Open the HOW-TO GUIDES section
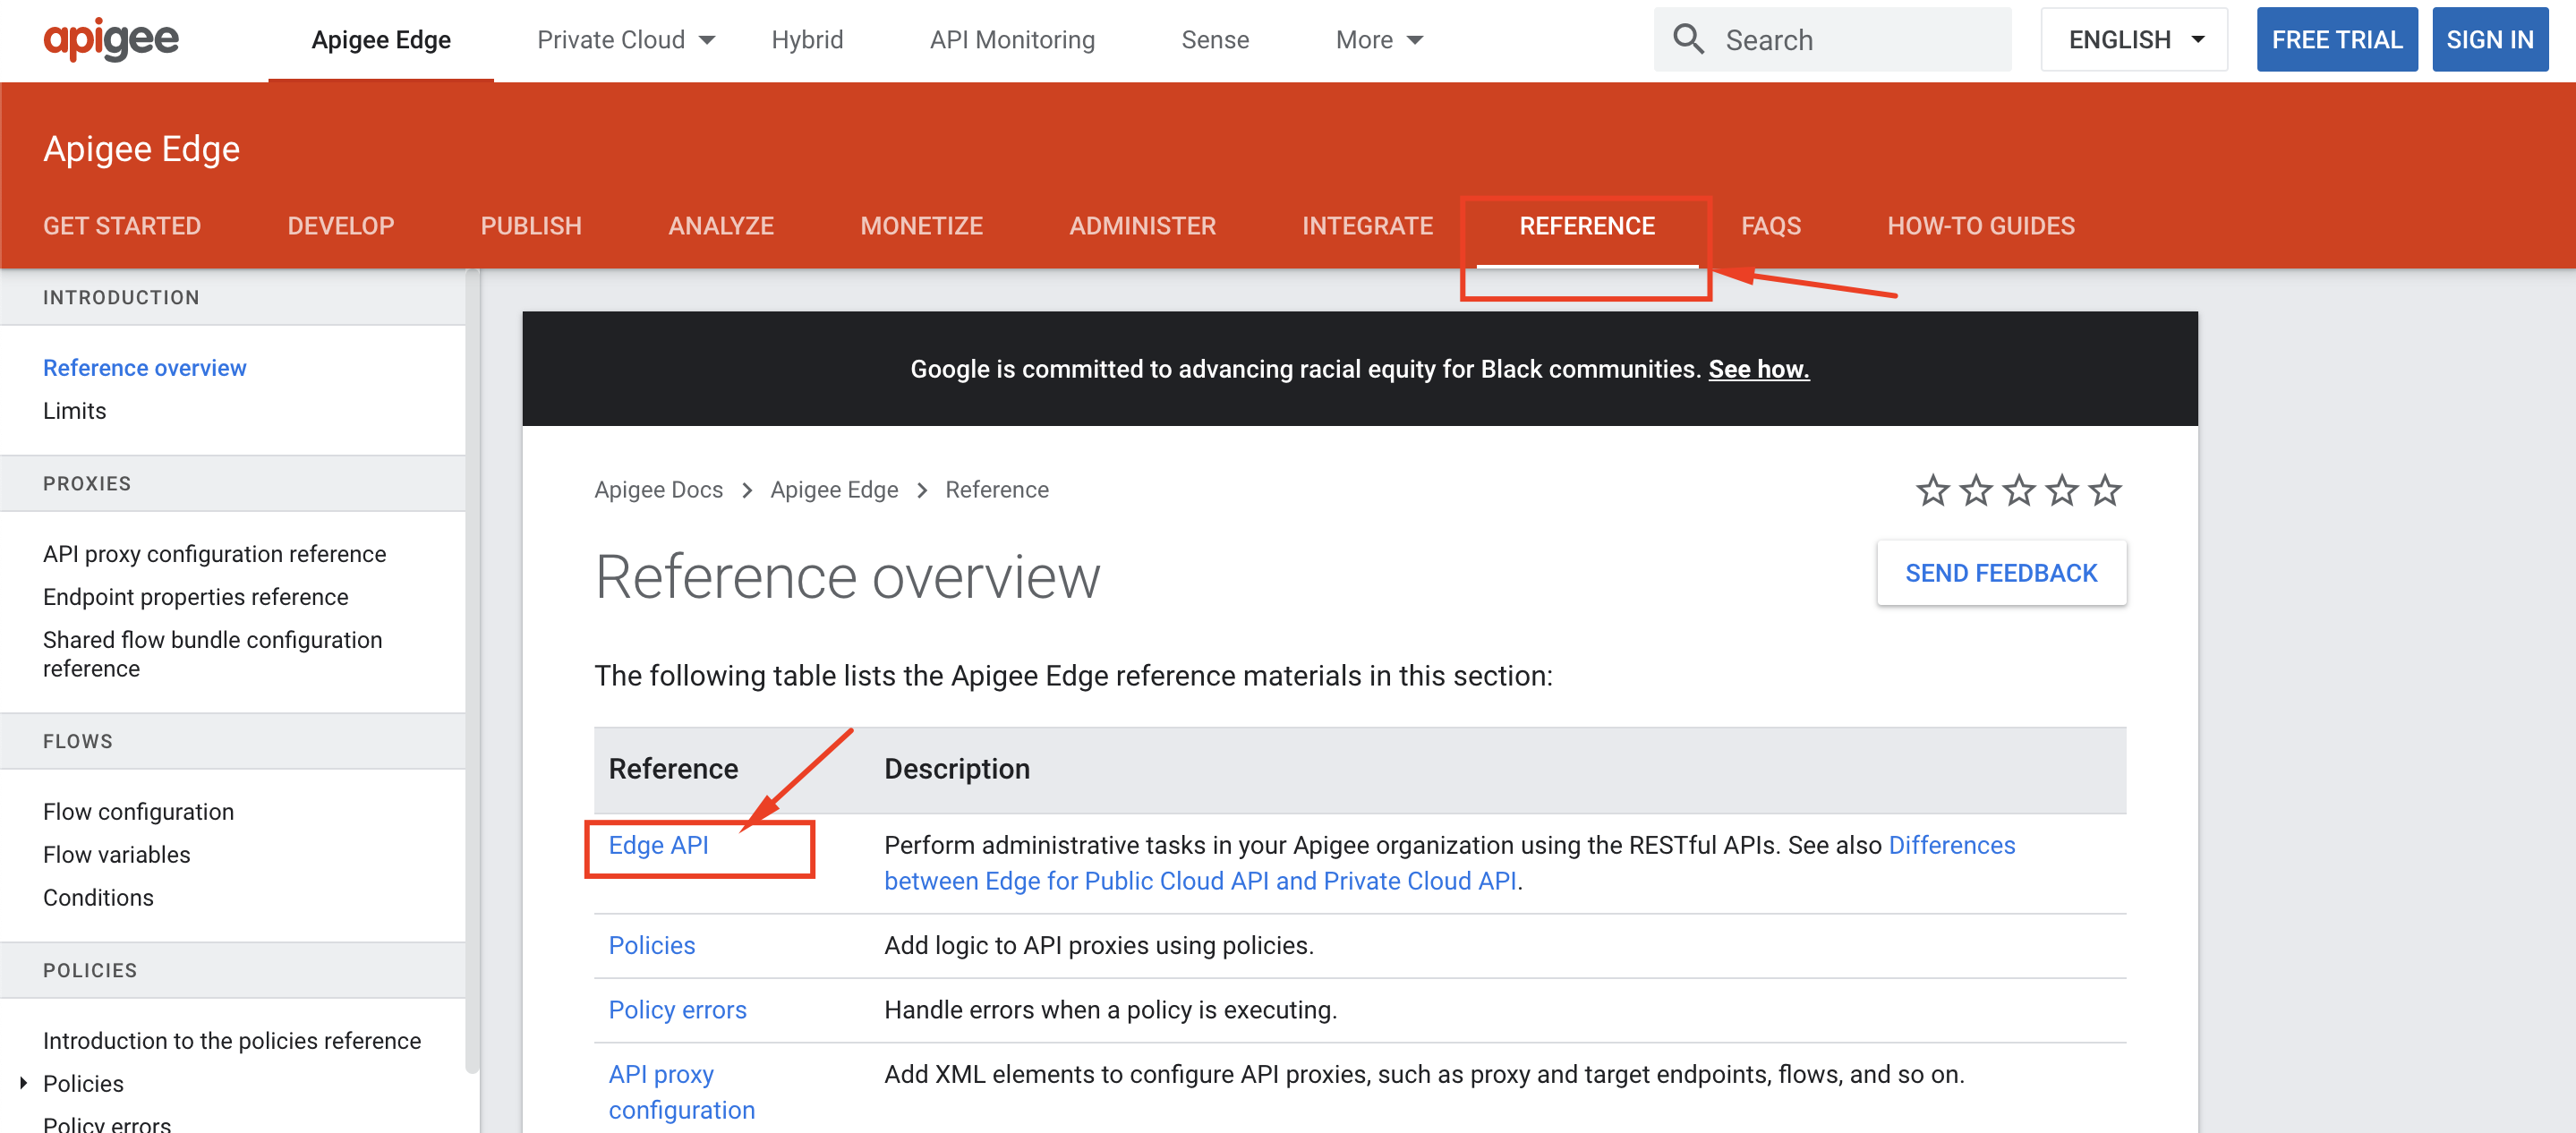Image resolution: width=2576 pixels, height=1133 pixels. (x=1981, y=226)
